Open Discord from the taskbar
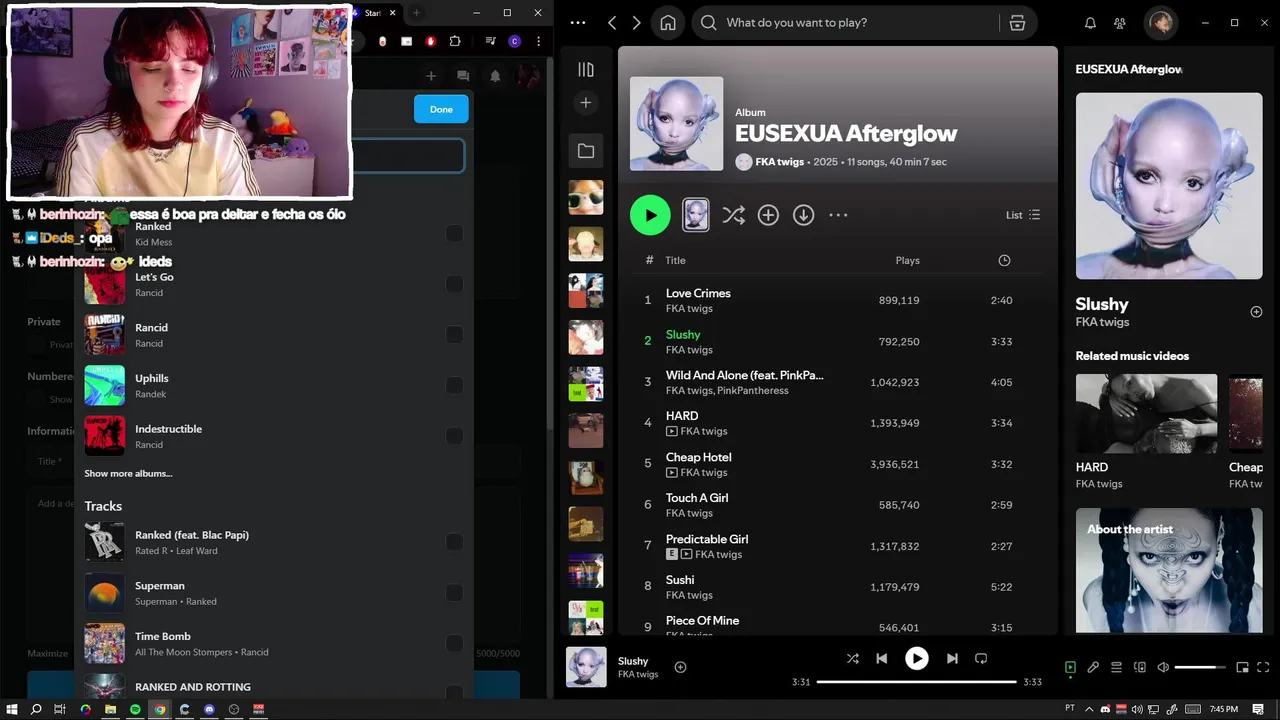The height and width of the screenshot is (720, 1280). pos(209,709)
